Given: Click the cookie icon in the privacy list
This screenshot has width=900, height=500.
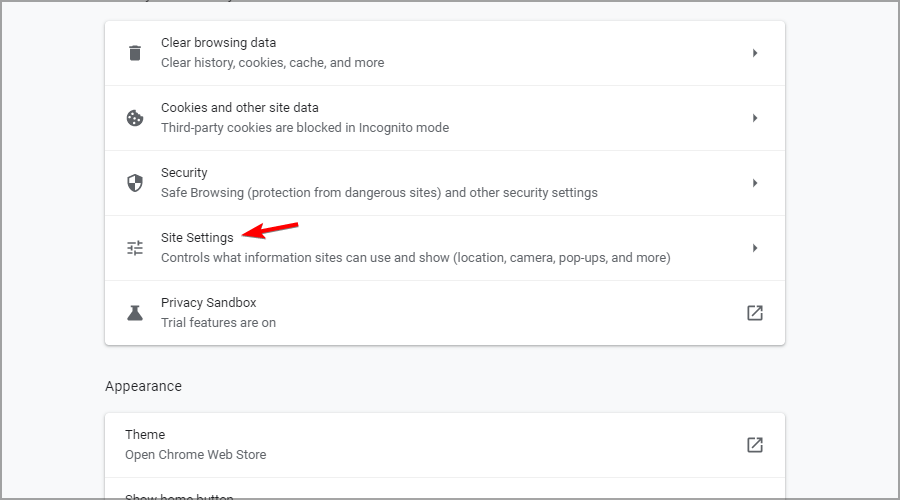Looking at the screenshot, I should click(135, 118).
